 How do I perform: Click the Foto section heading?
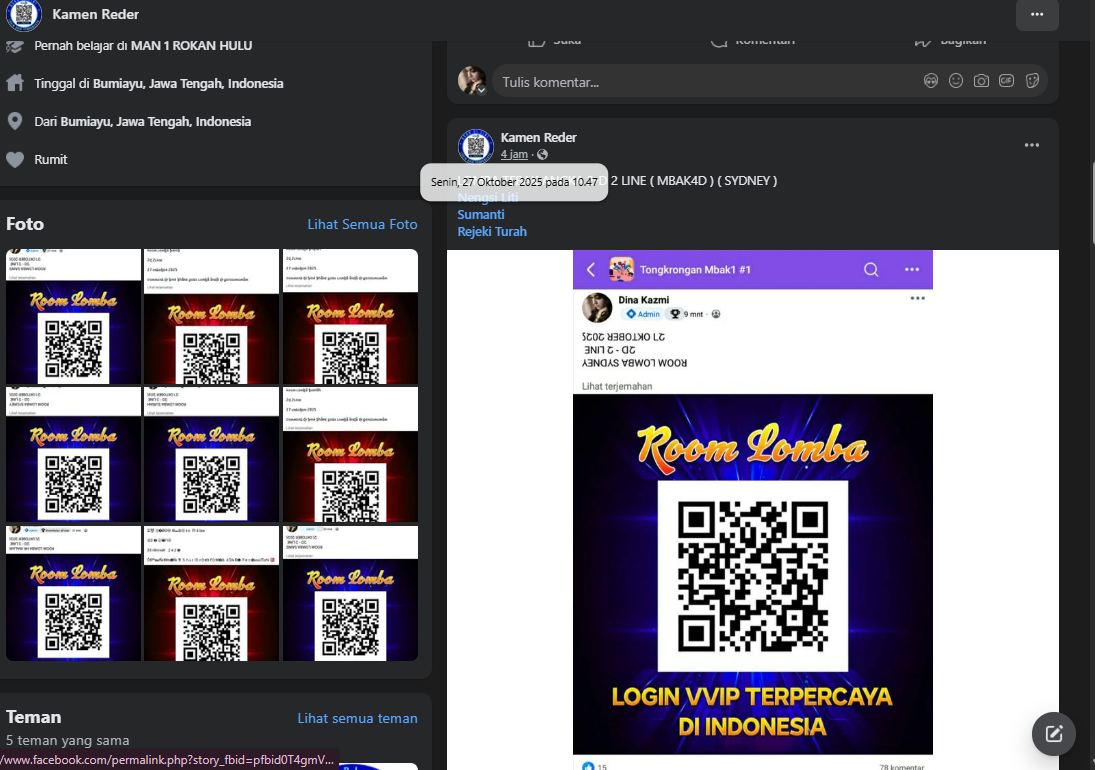tap(25, 224)
